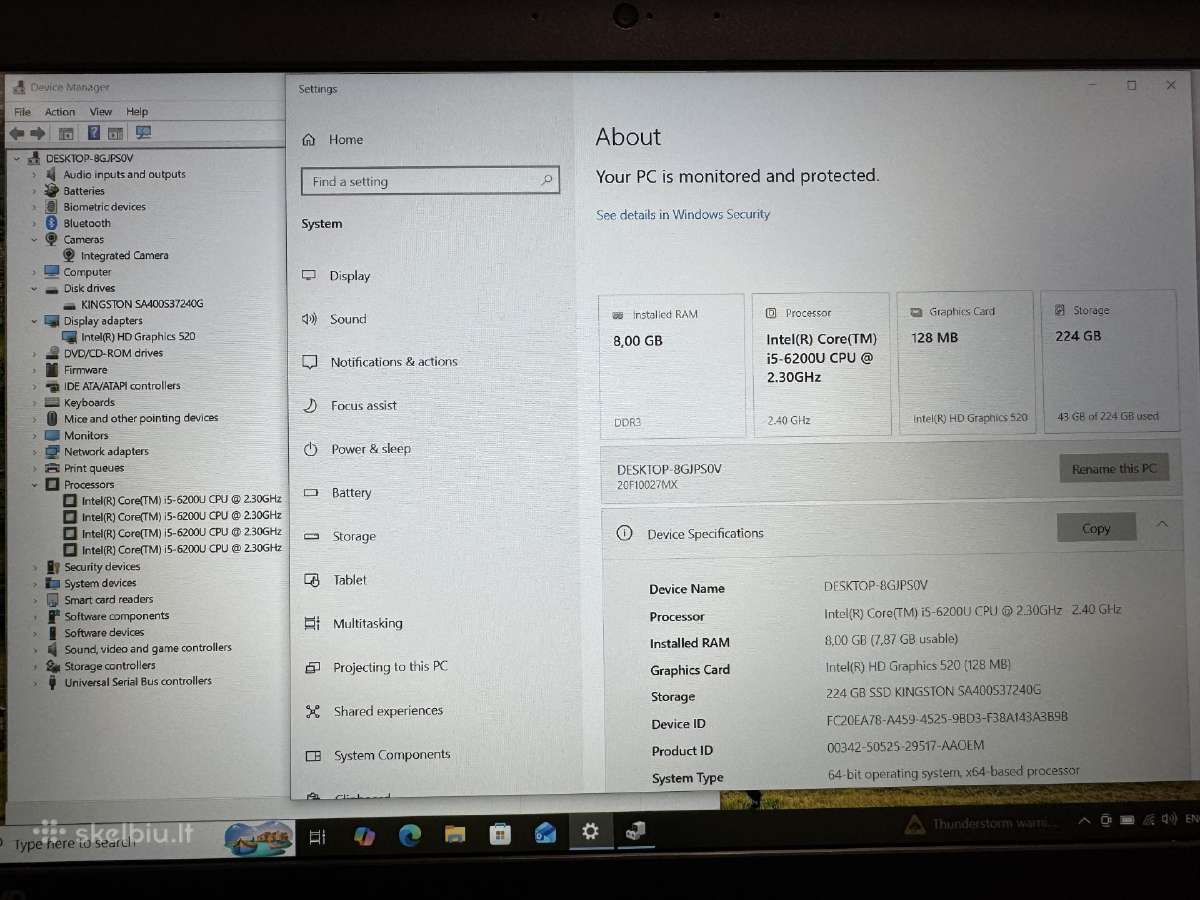
Task: Open the File menu in Device Manager
Action: (x=22, y=112)
